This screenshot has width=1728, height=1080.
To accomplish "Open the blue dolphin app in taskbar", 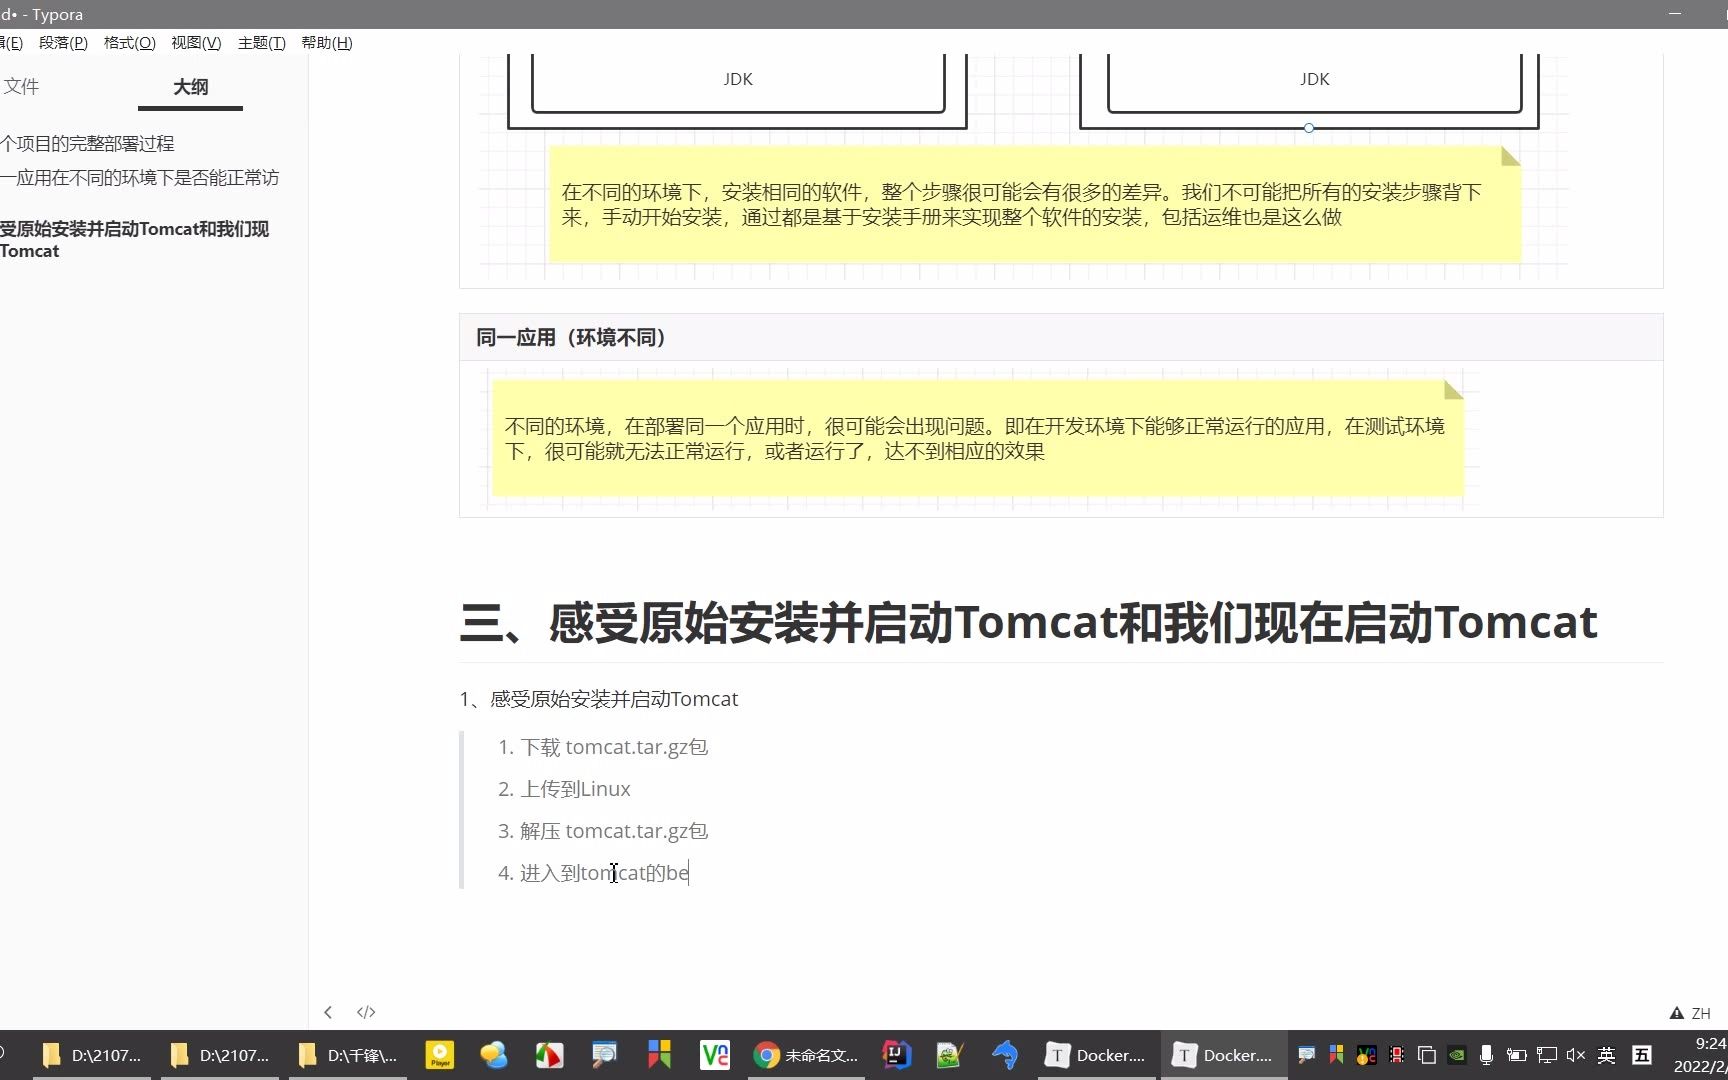I will pos(1004,1055).
